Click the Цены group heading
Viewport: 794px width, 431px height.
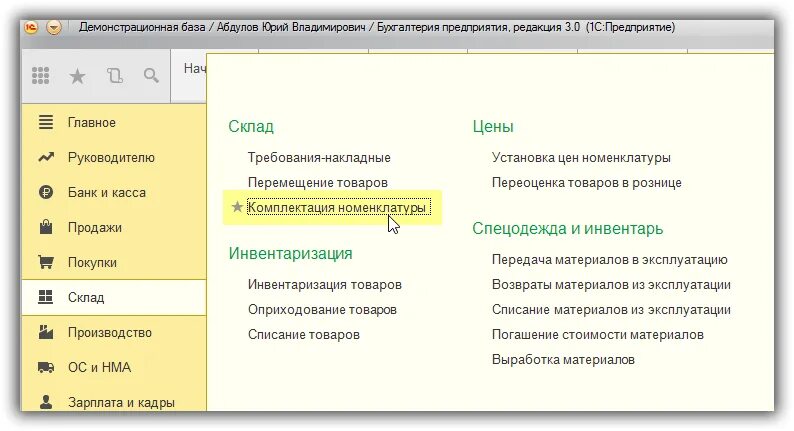click(x=493, y=126)
